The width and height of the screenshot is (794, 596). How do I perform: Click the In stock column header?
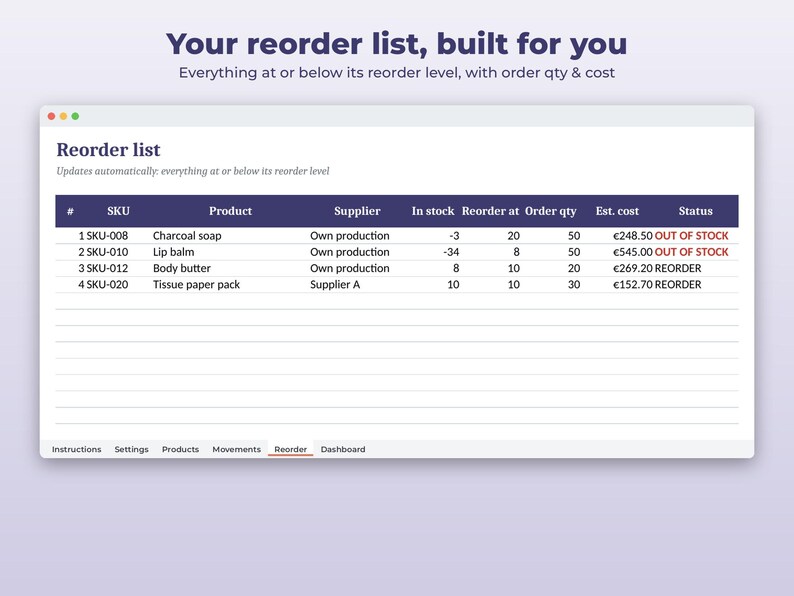click(x=433, y=211)
